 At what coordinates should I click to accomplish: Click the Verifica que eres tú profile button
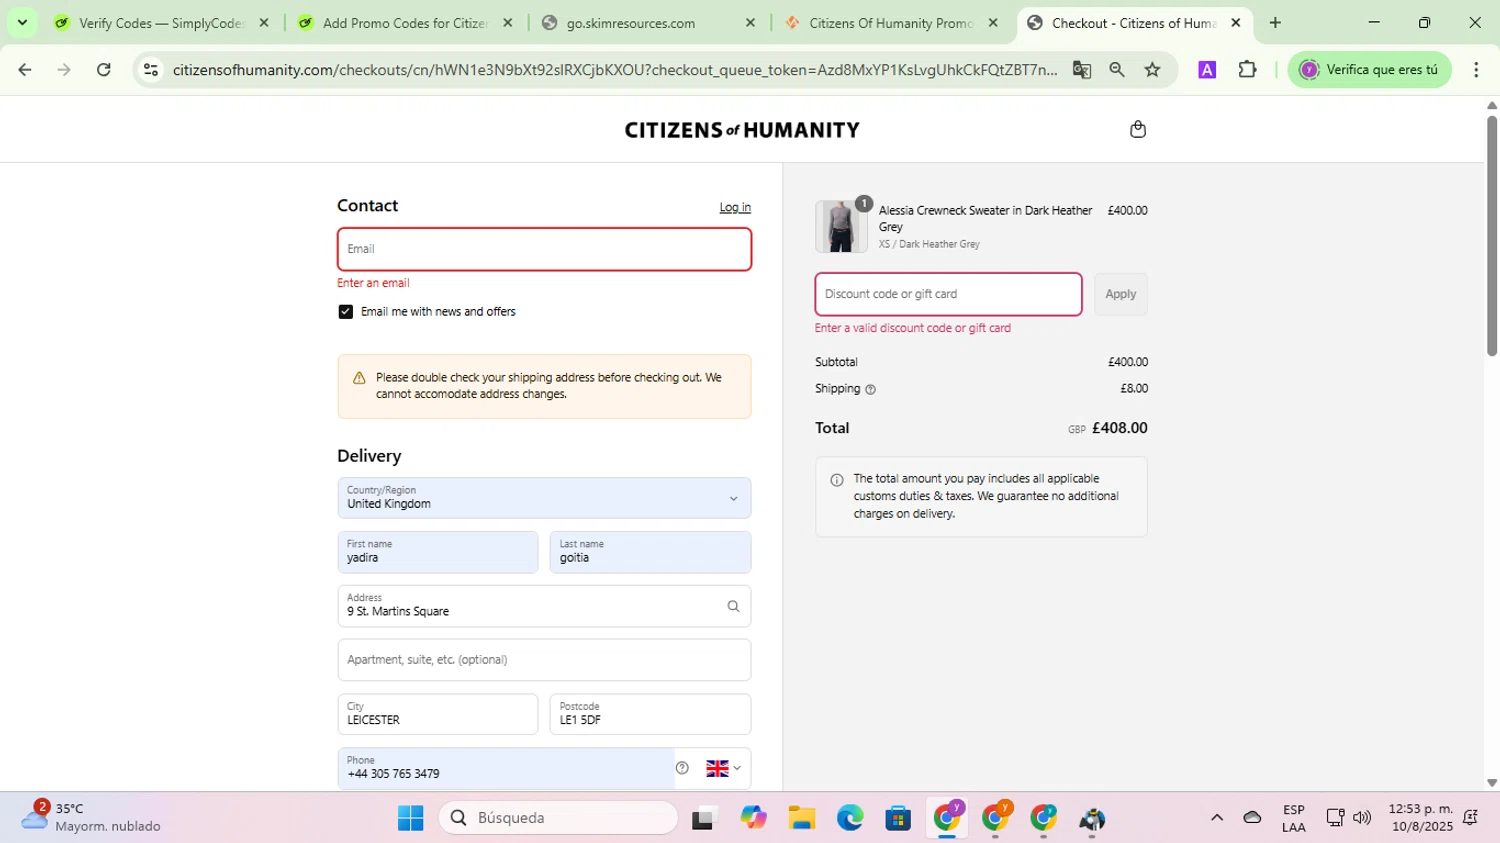tap(1369, 70)
